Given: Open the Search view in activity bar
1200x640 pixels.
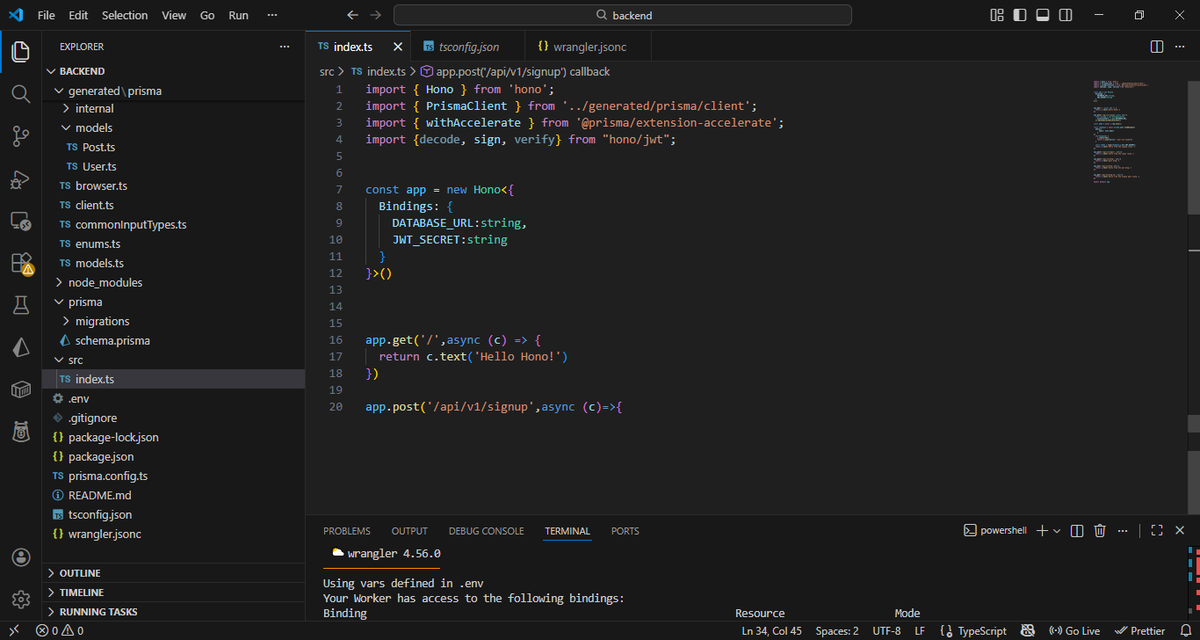Looking at the screenshot, I should coord(20,94).
